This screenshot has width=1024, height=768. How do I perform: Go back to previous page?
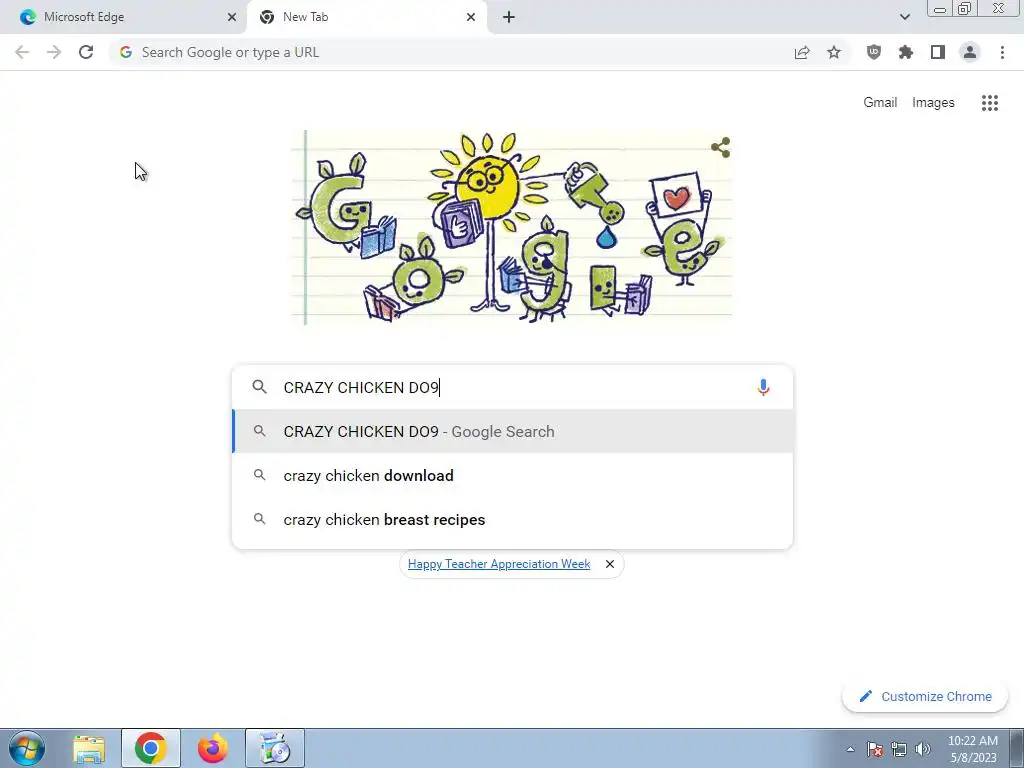coord(22,52)
